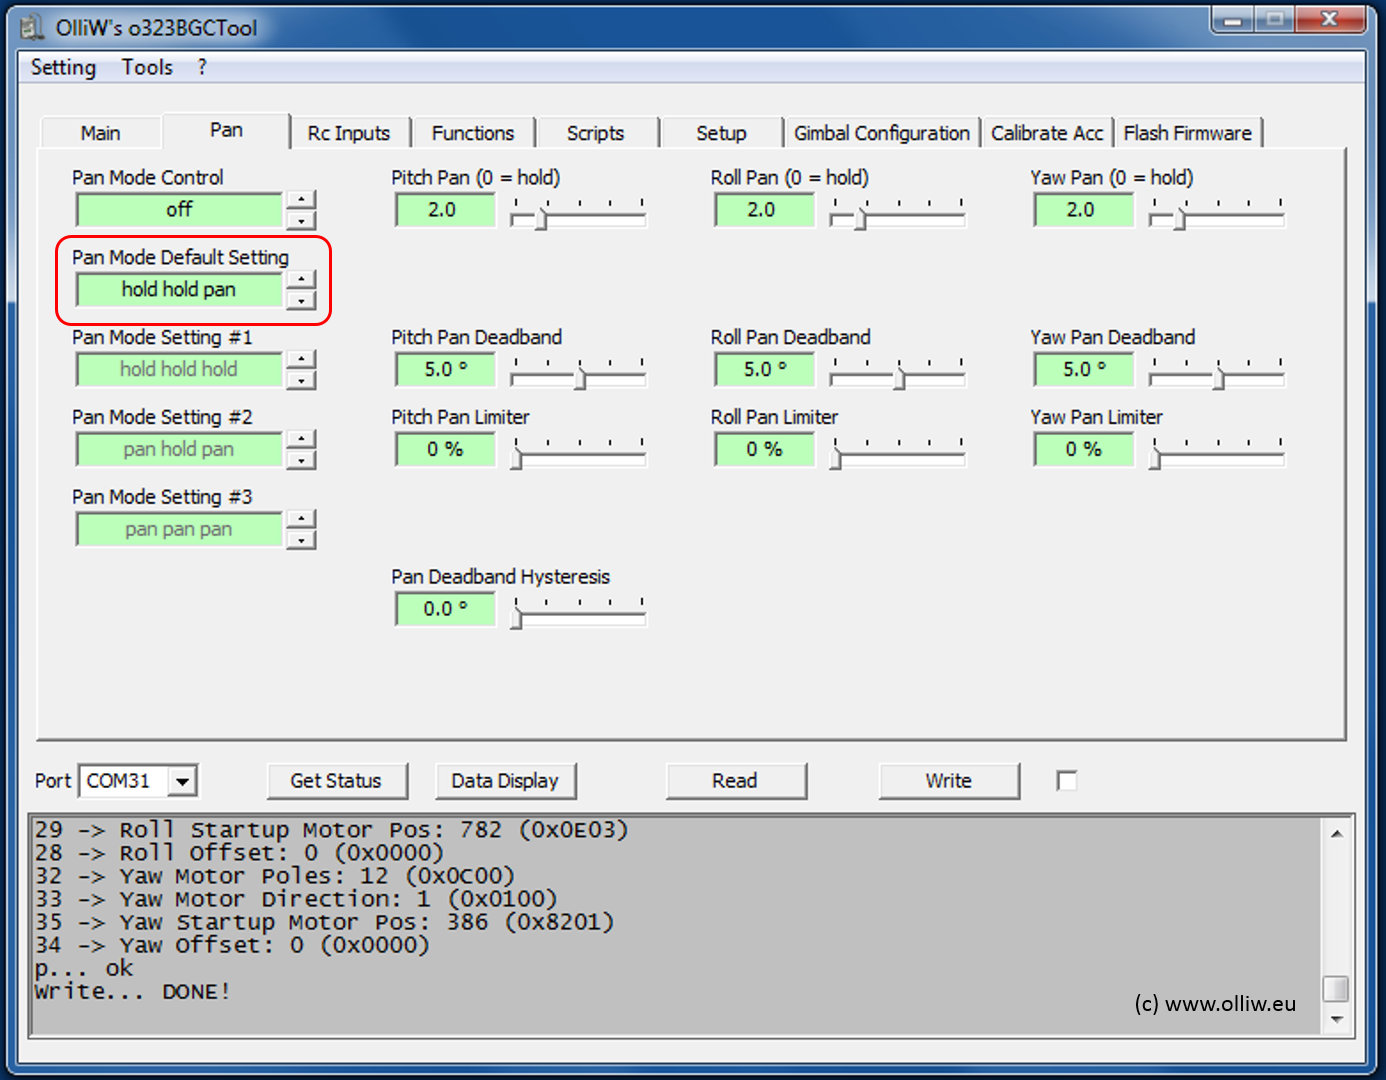This screenshot has height=1080, width=1386.
Task: Click the Write button
Action: [948, 781]
